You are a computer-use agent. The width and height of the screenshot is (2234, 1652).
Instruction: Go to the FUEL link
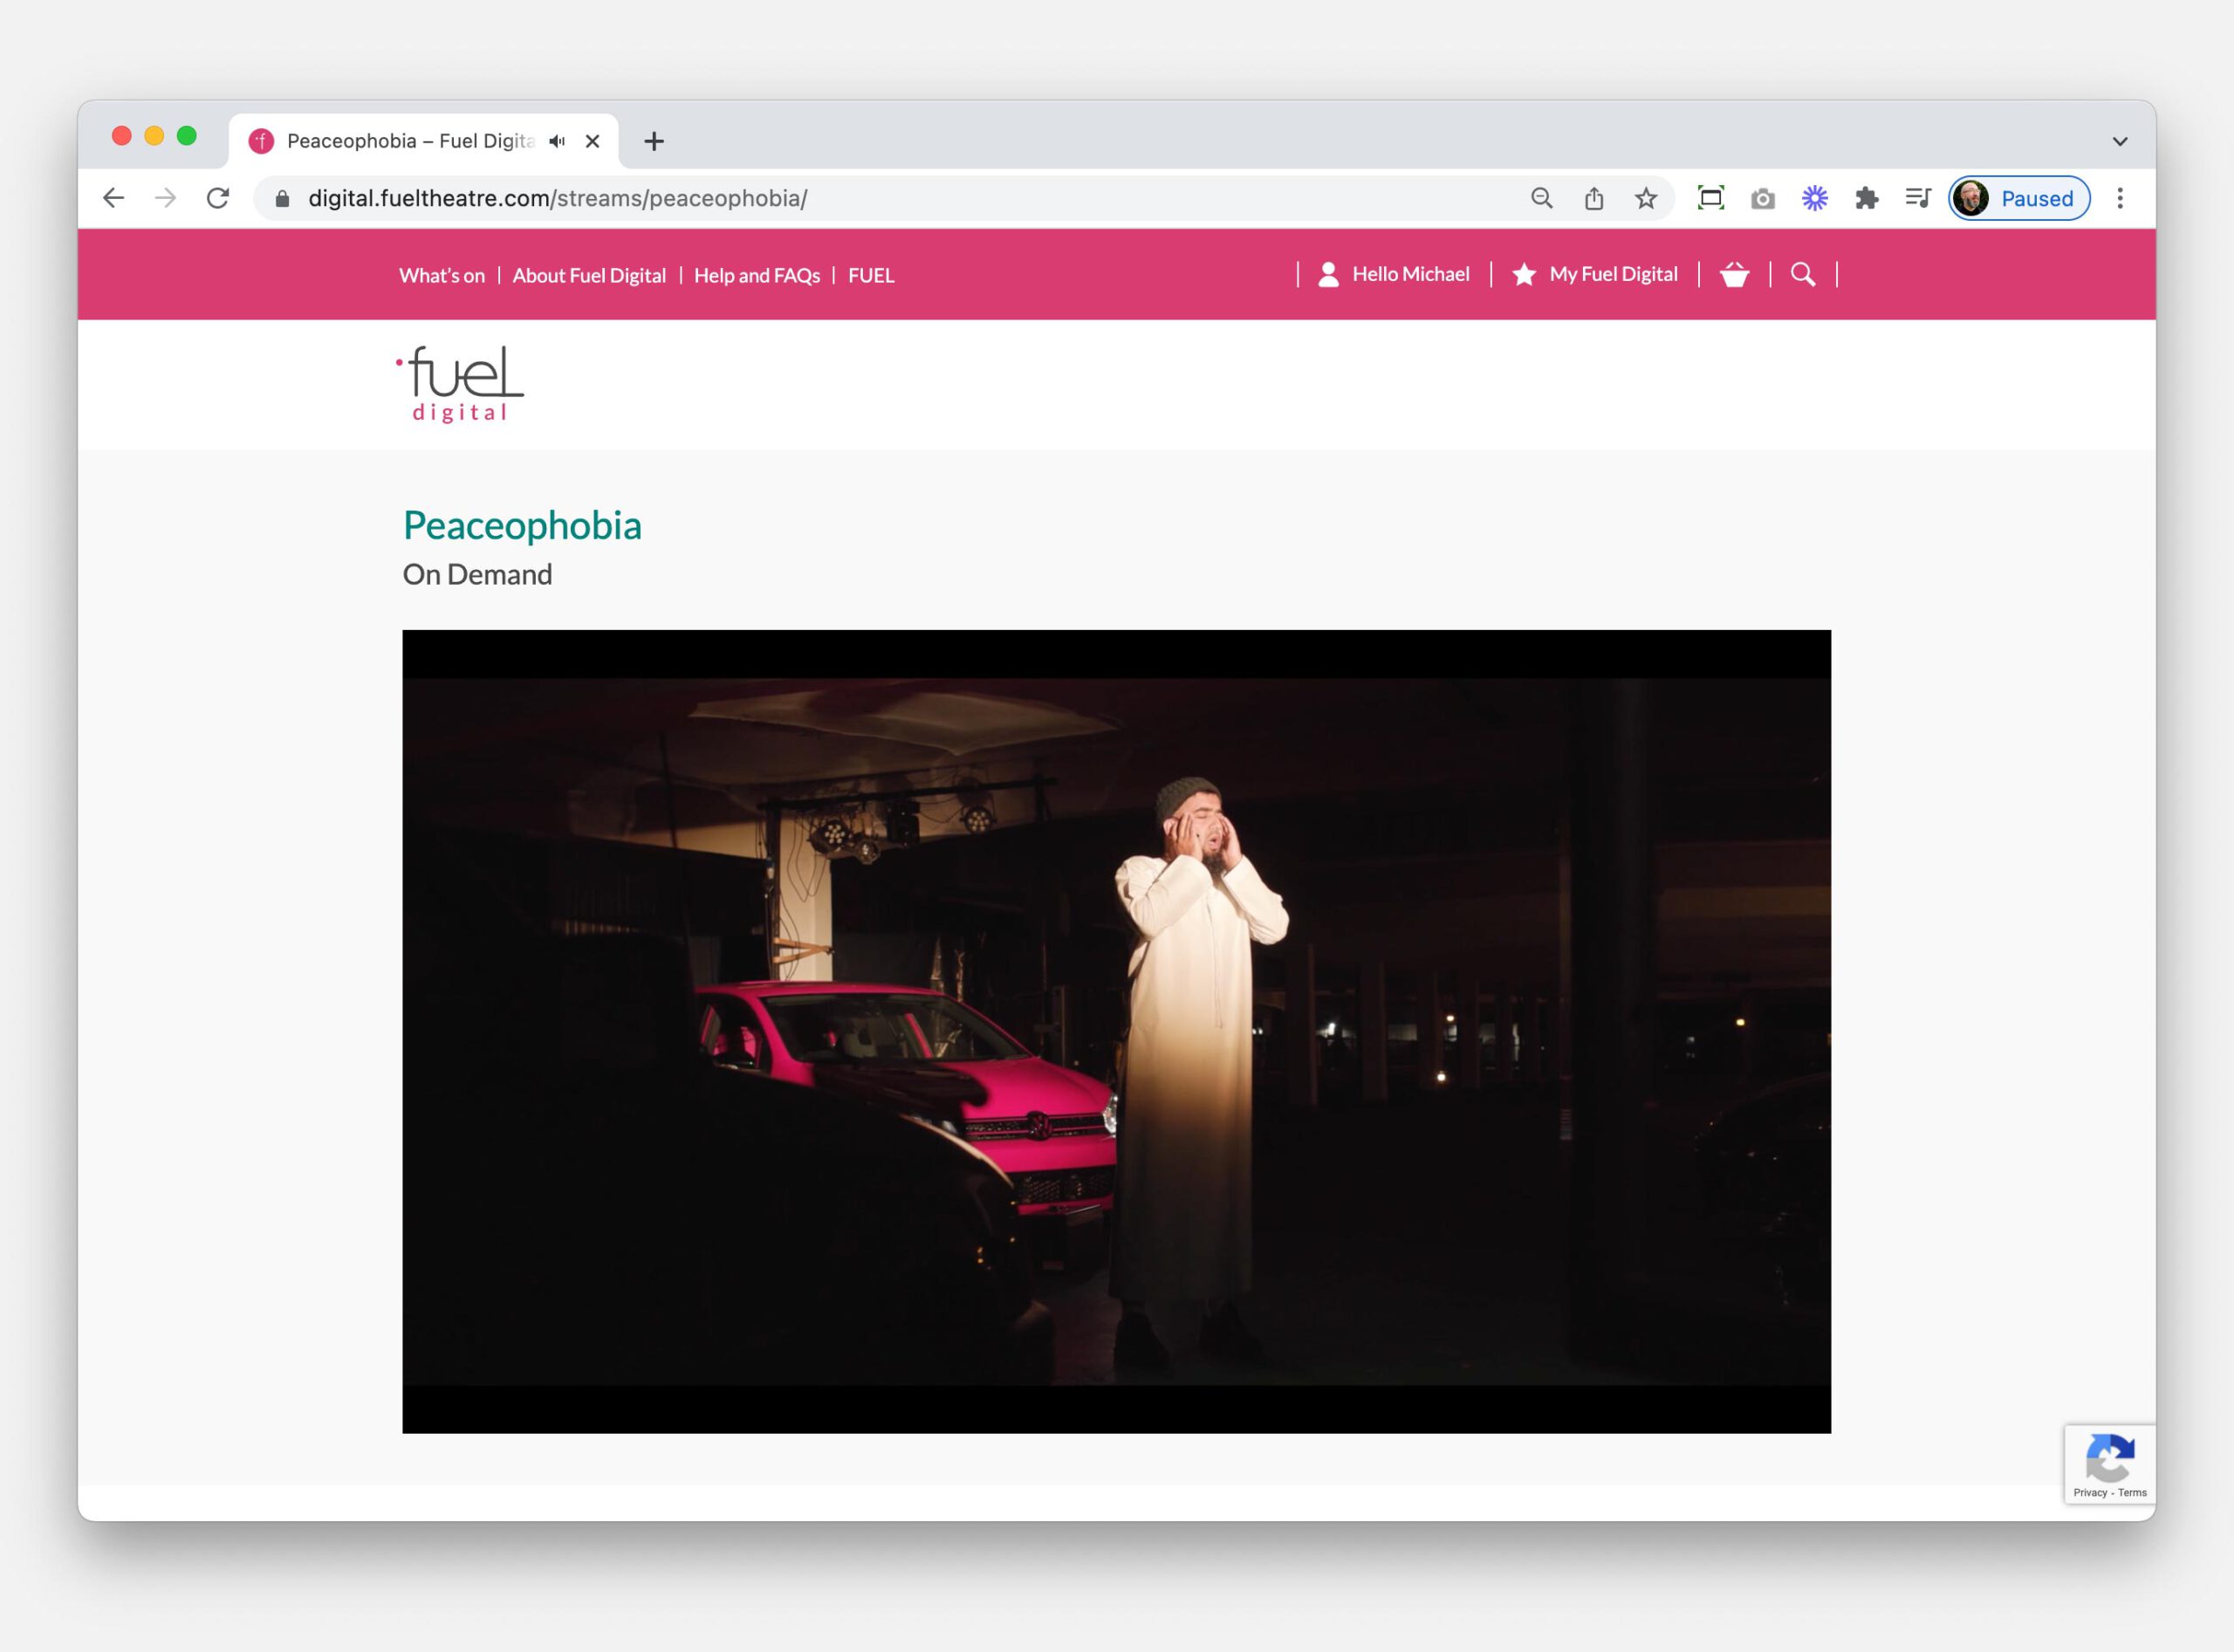pos(871,275)
